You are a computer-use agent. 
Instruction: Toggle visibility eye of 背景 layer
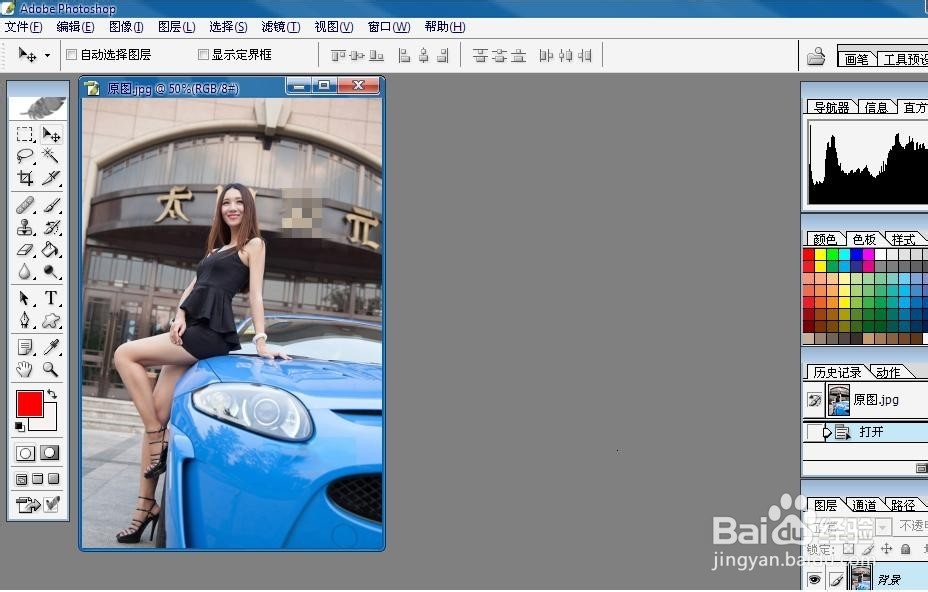click(814, 580)
